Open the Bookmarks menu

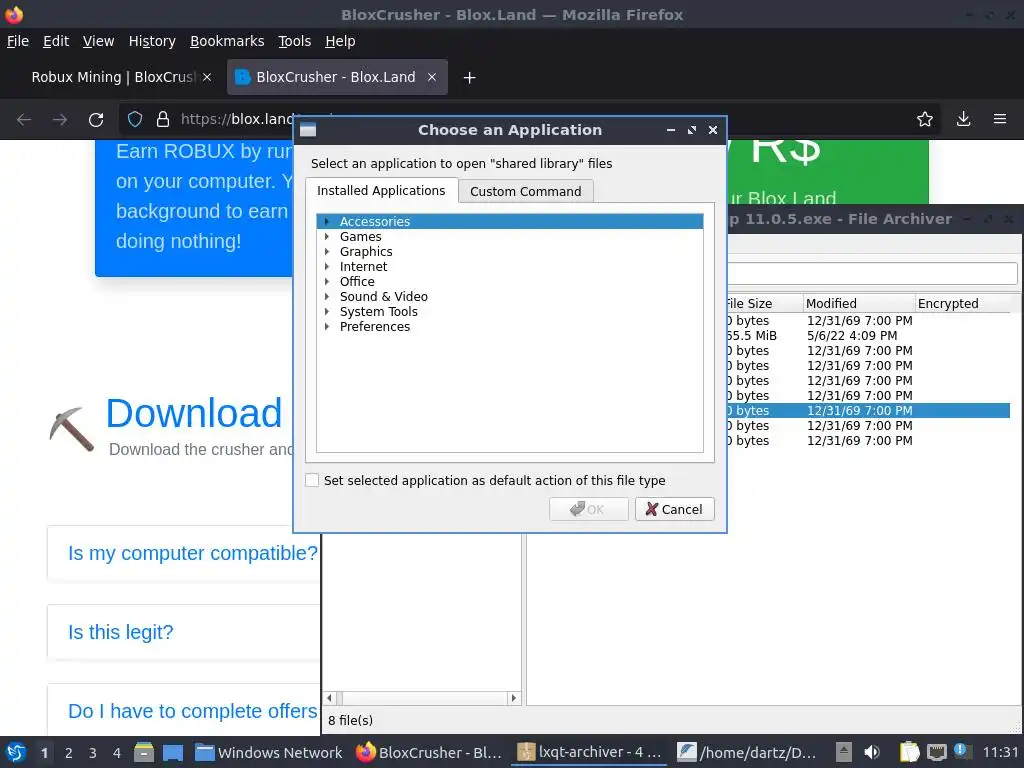[227, 41]
